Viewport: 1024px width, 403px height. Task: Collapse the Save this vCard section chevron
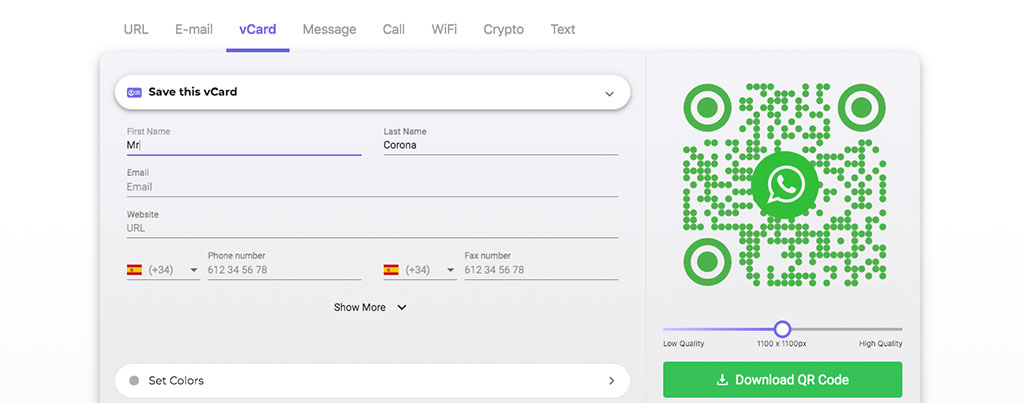(x=609, y=93)
